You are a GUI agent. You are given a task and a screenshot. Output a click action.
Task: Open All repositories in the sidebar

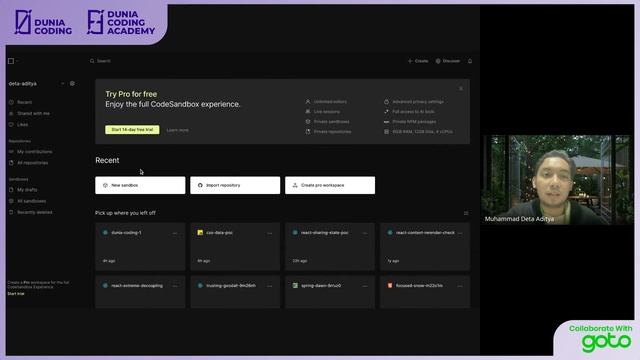(33, 162)
